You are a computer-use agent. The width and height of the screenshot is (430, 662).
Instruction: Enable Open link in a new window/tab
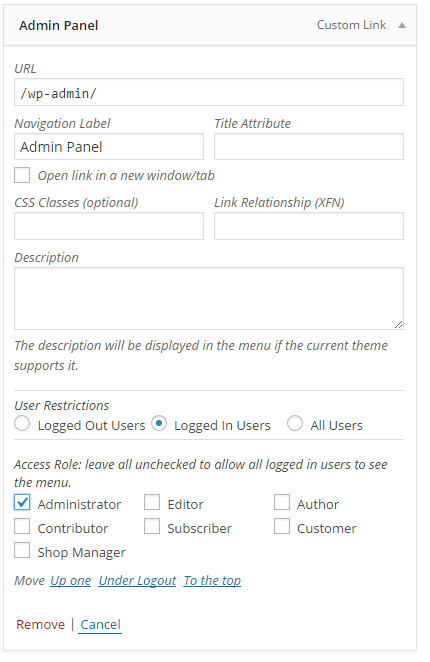tap(22, 175)
